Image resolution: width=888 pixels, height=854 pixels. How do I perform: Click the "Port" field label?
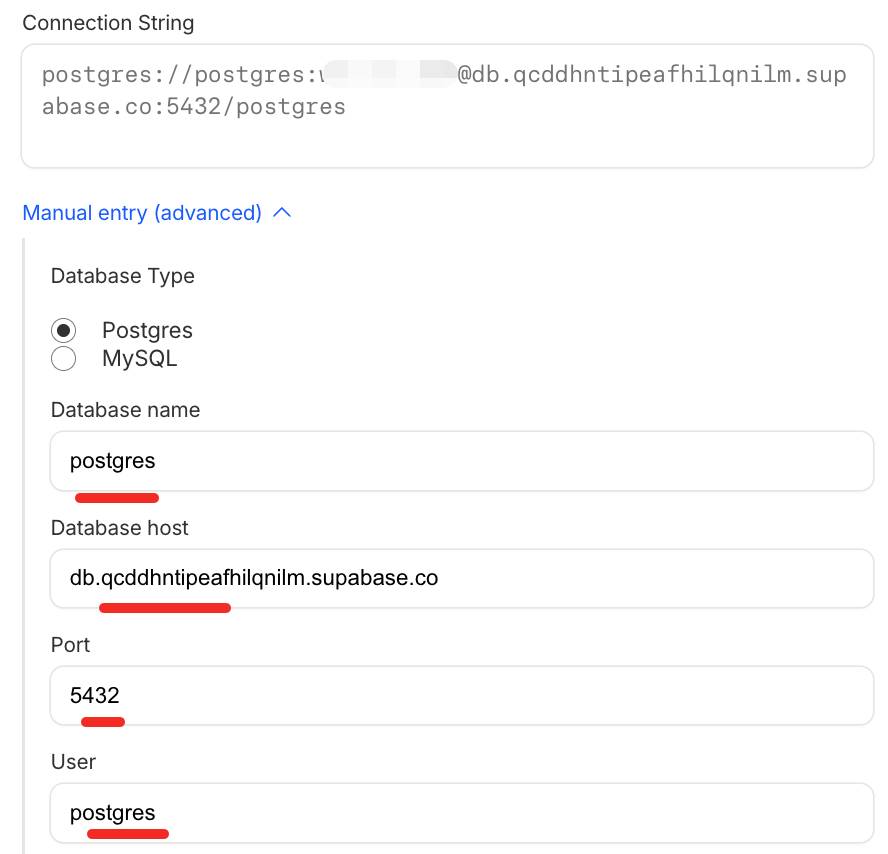[70, 645]
